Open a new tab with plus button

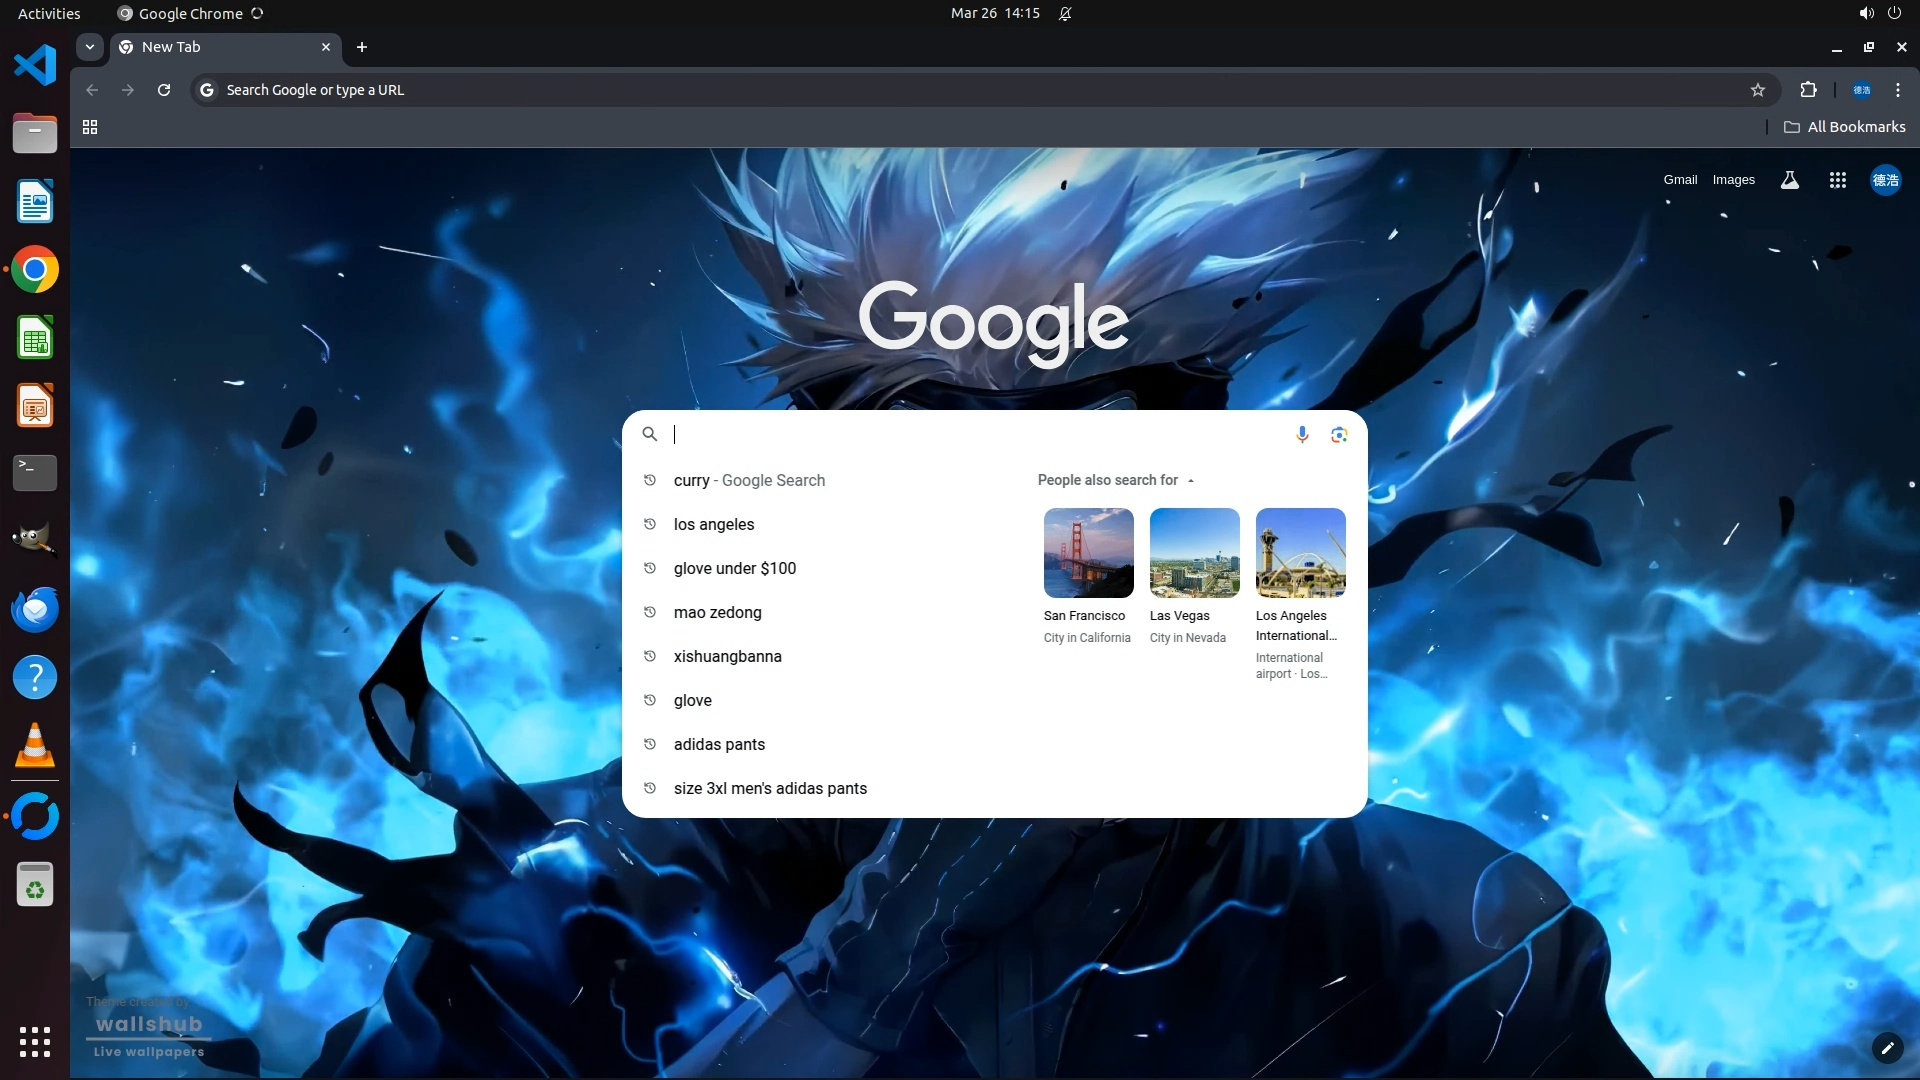point(362,47)
